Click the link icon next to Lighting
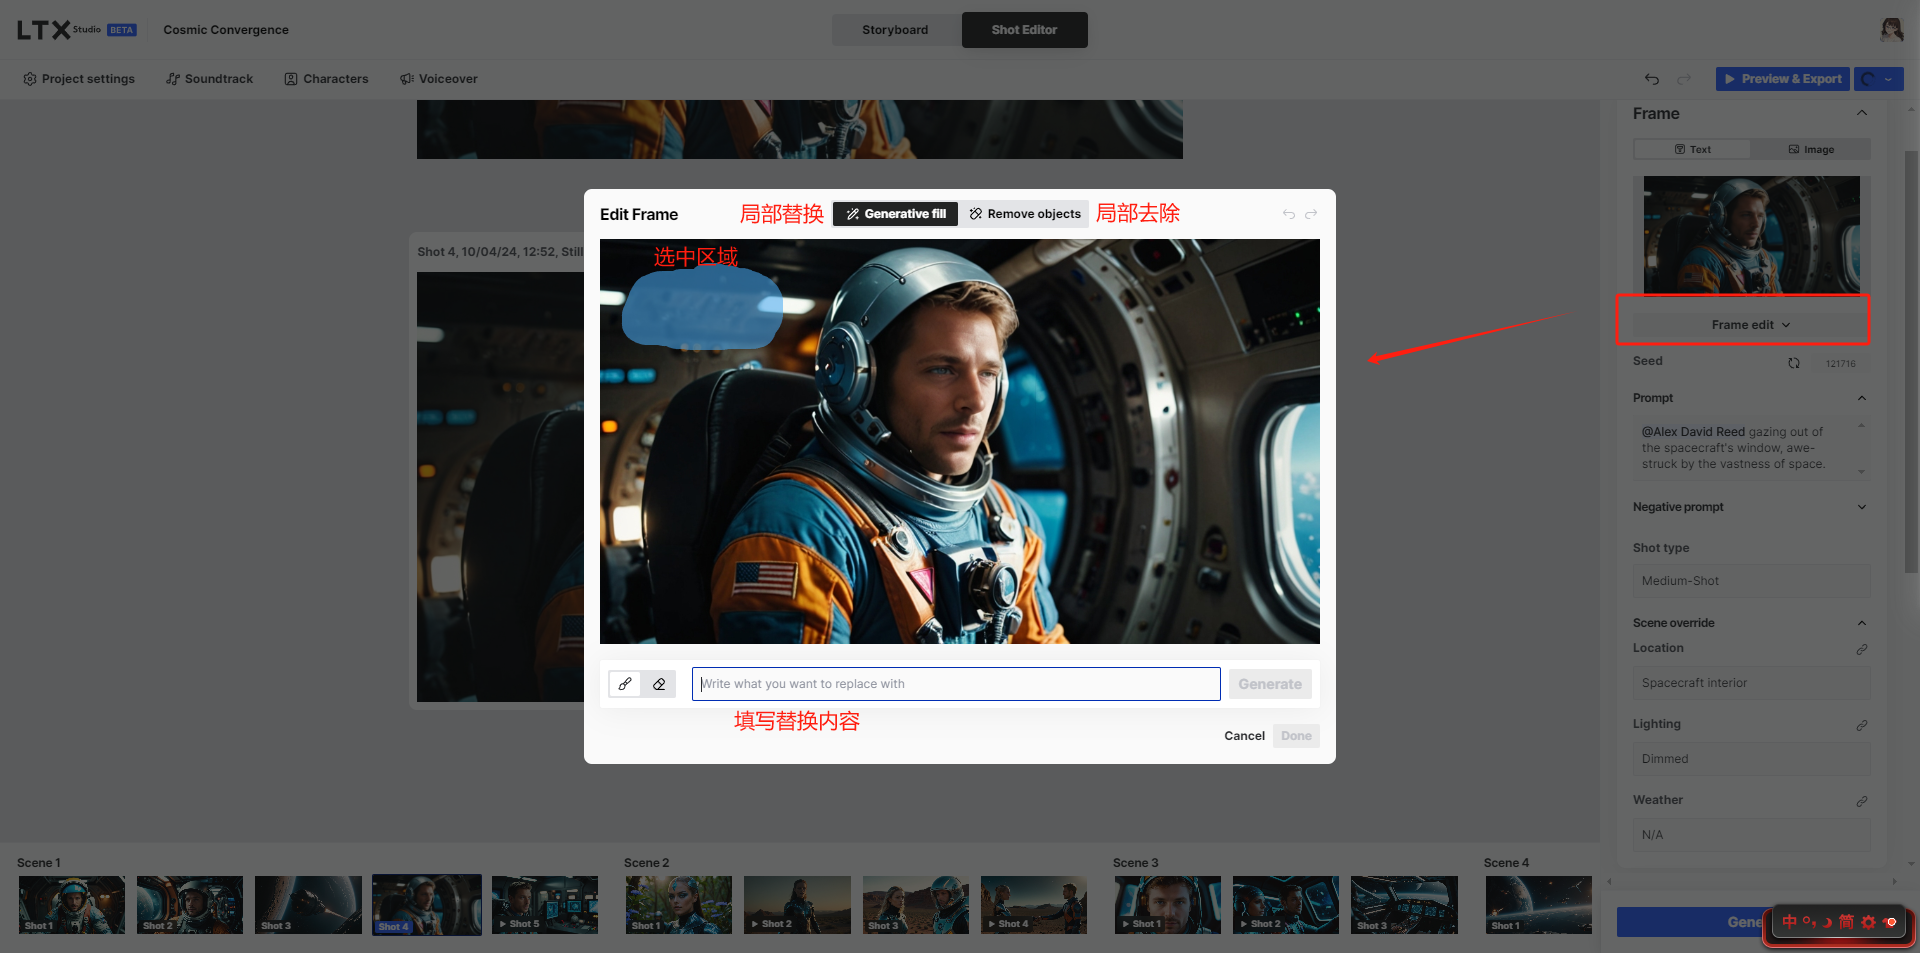1920x953 pixels. point(1862,725)
